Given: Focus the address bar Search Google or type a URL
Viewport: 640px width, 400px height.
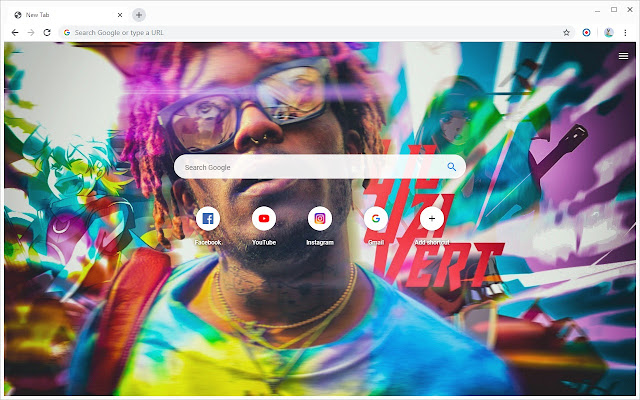Looking at the screenshot, I should tap(316, 33).
